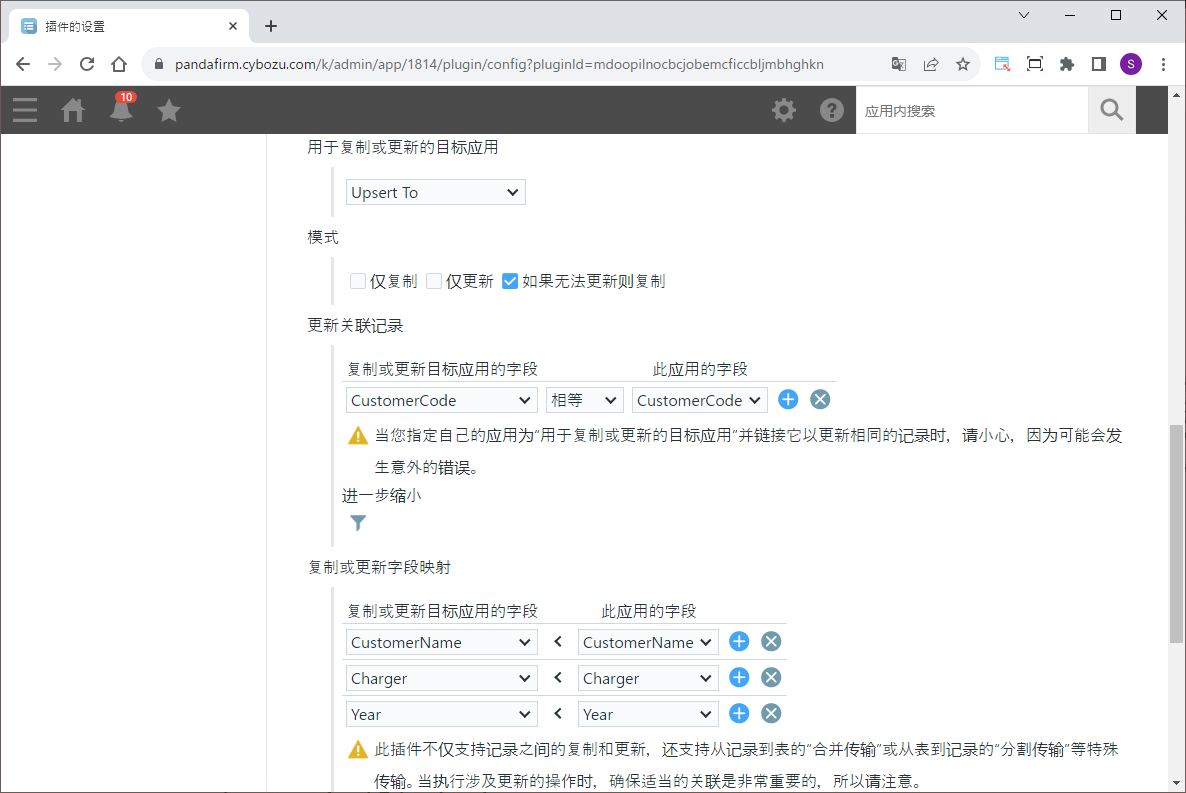Open the 相等 operator dropdown

pyautogui.click(x=584, y=400)
